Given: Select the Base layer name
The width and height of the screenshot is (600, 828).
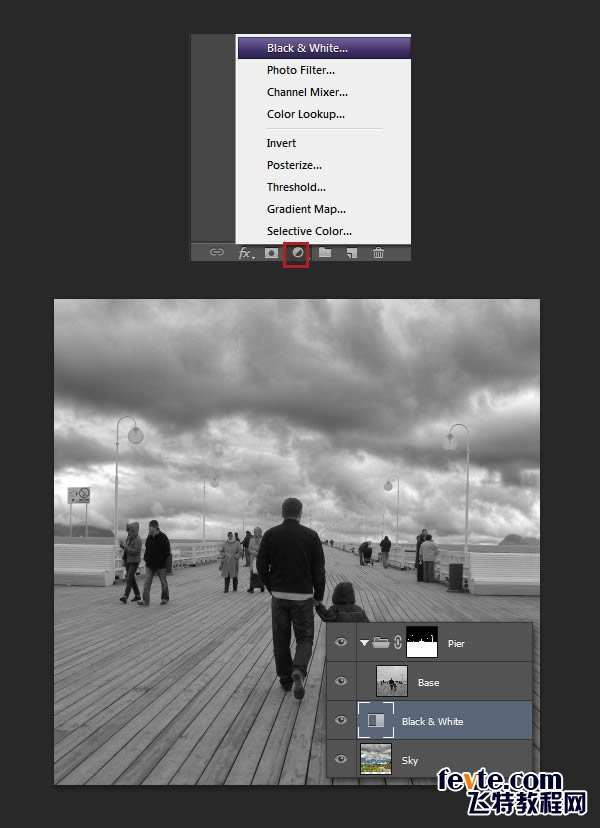Looking at the screenshot, I should (428, 683).
